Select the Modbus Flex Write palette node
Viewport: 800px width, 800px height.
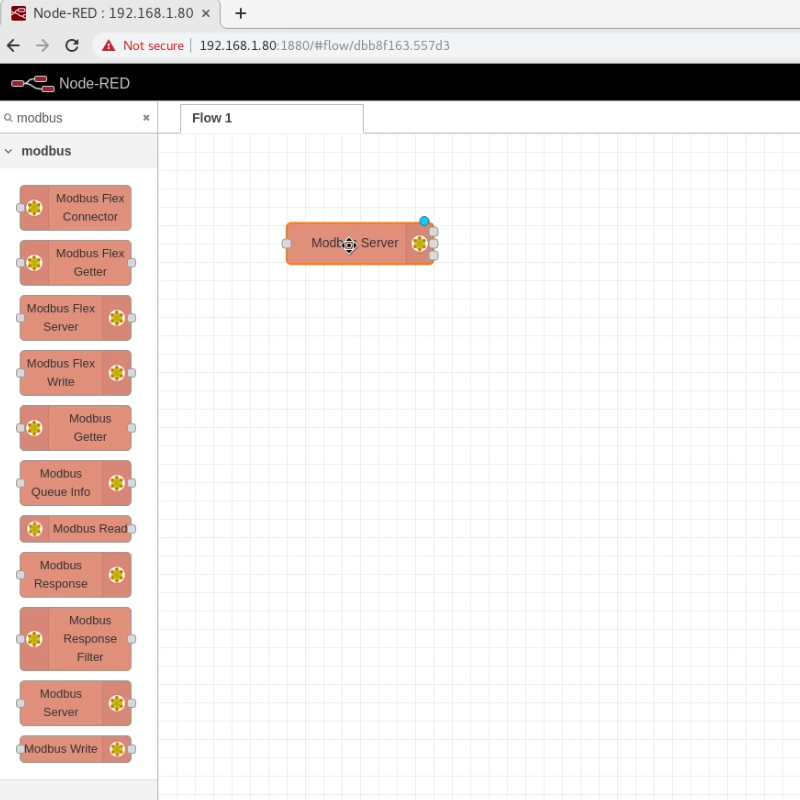tap(76, 373)
